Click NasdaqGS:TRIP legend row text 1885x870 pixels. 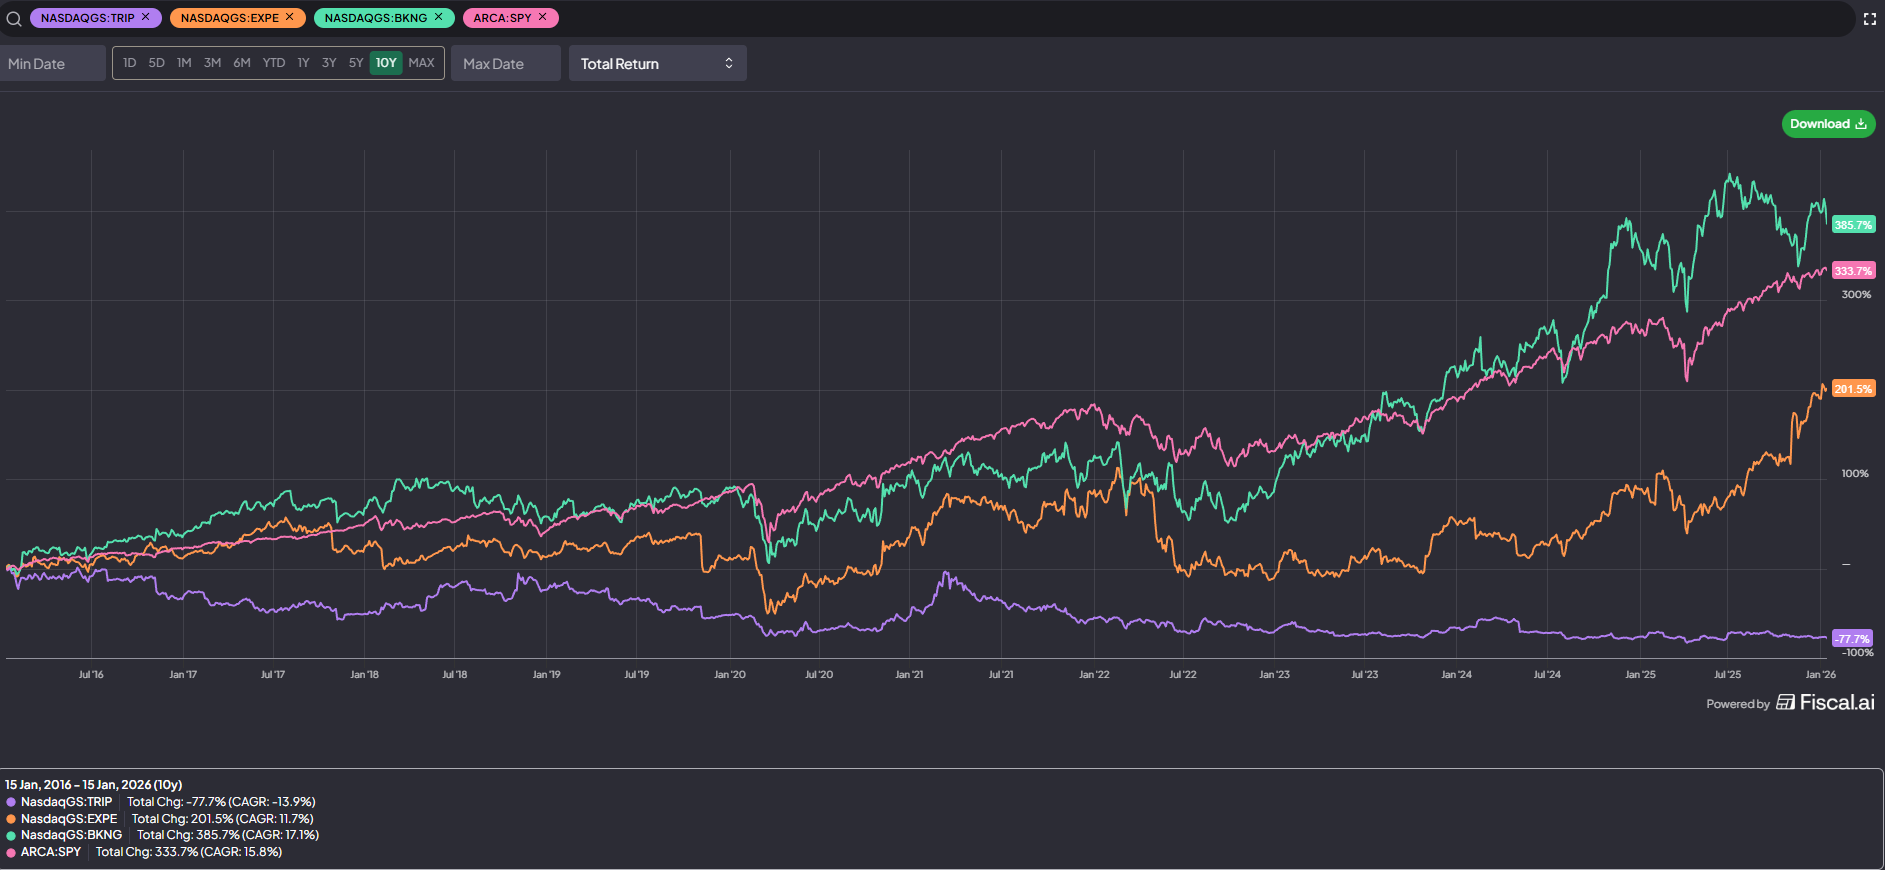tap(67, 802)
